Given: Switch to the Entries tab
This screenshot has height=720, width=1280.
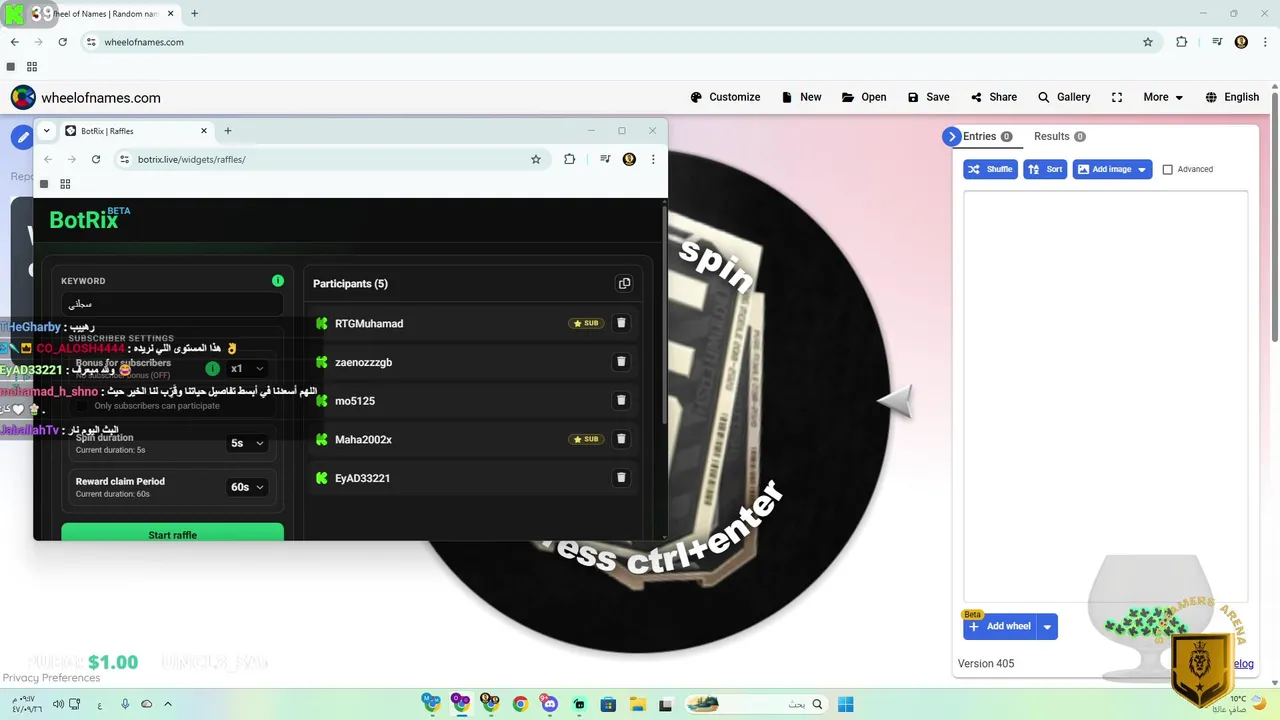Looking at the screenshot, I should pos(988,136).
